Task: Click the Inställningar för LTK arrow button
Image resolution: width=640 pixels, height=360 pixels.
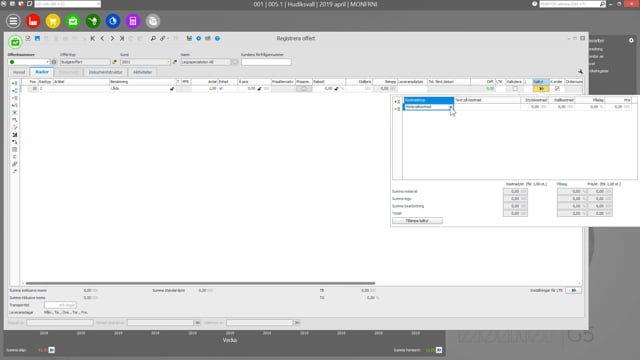Action: (x=573, y=290)
